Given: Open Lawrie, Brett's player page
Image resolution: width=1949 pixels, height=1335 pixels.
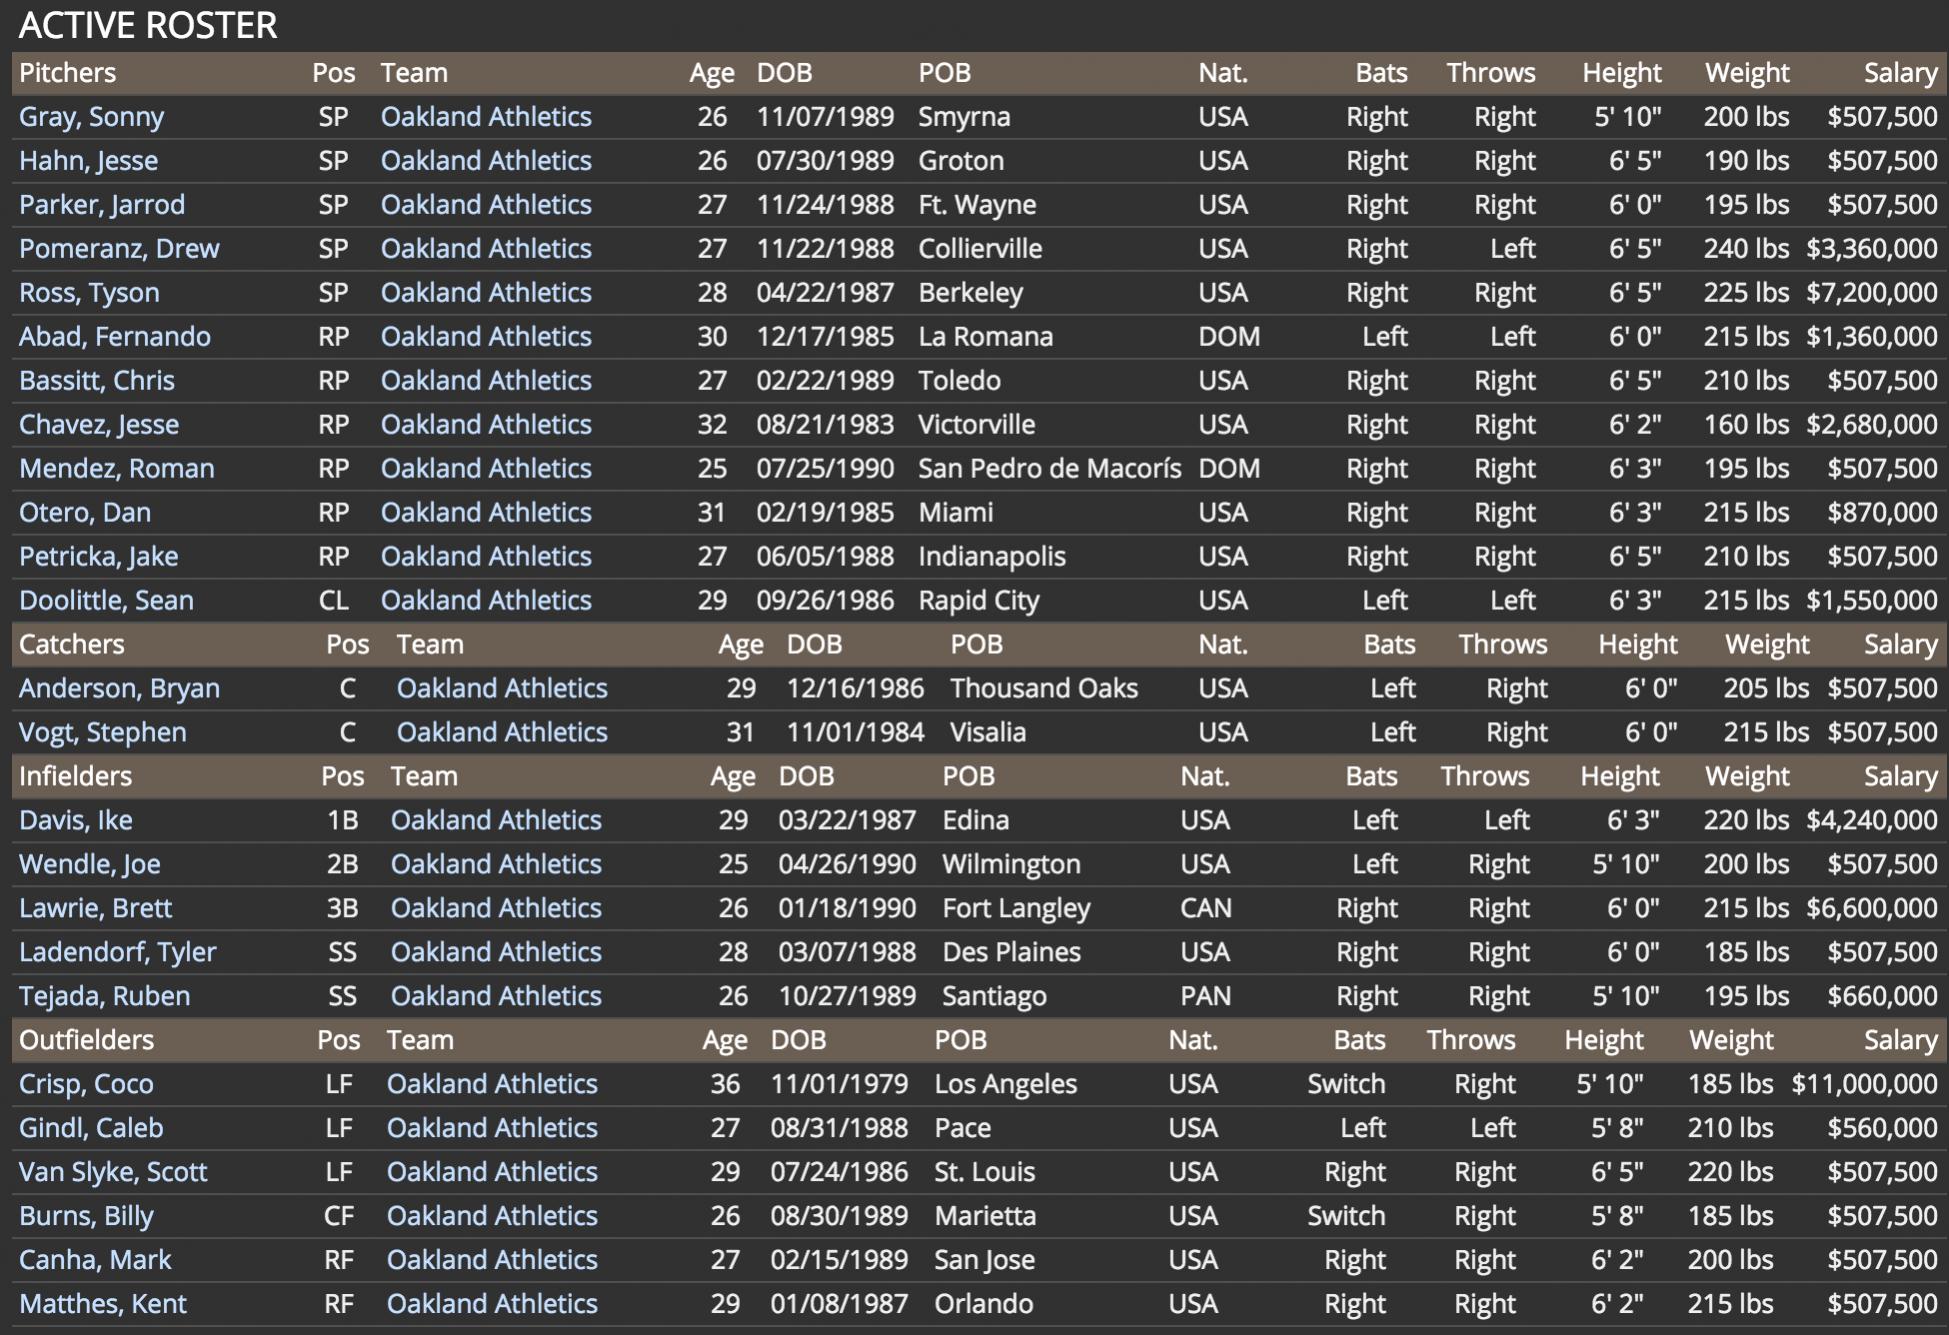Looking at the screenshot, I should click(x=95, y=909).
